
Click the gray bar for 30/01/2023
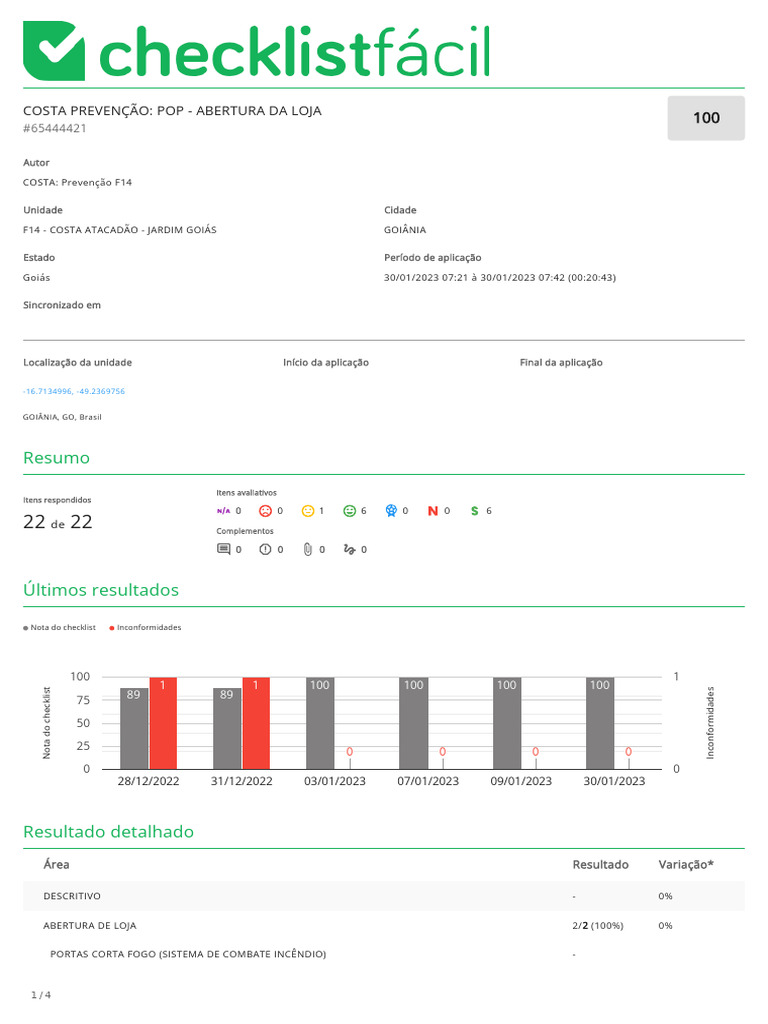coord(600,723)
